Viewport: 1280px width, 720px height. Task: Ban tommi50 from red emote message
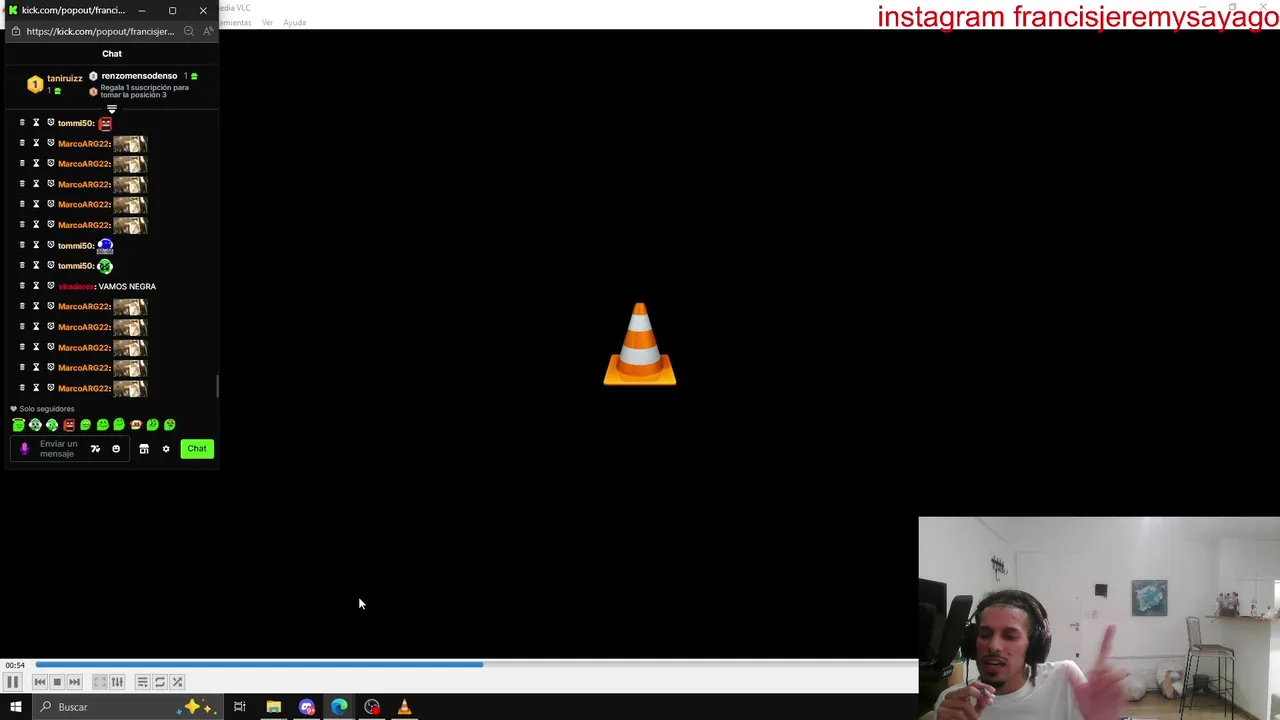coord(50,123)
